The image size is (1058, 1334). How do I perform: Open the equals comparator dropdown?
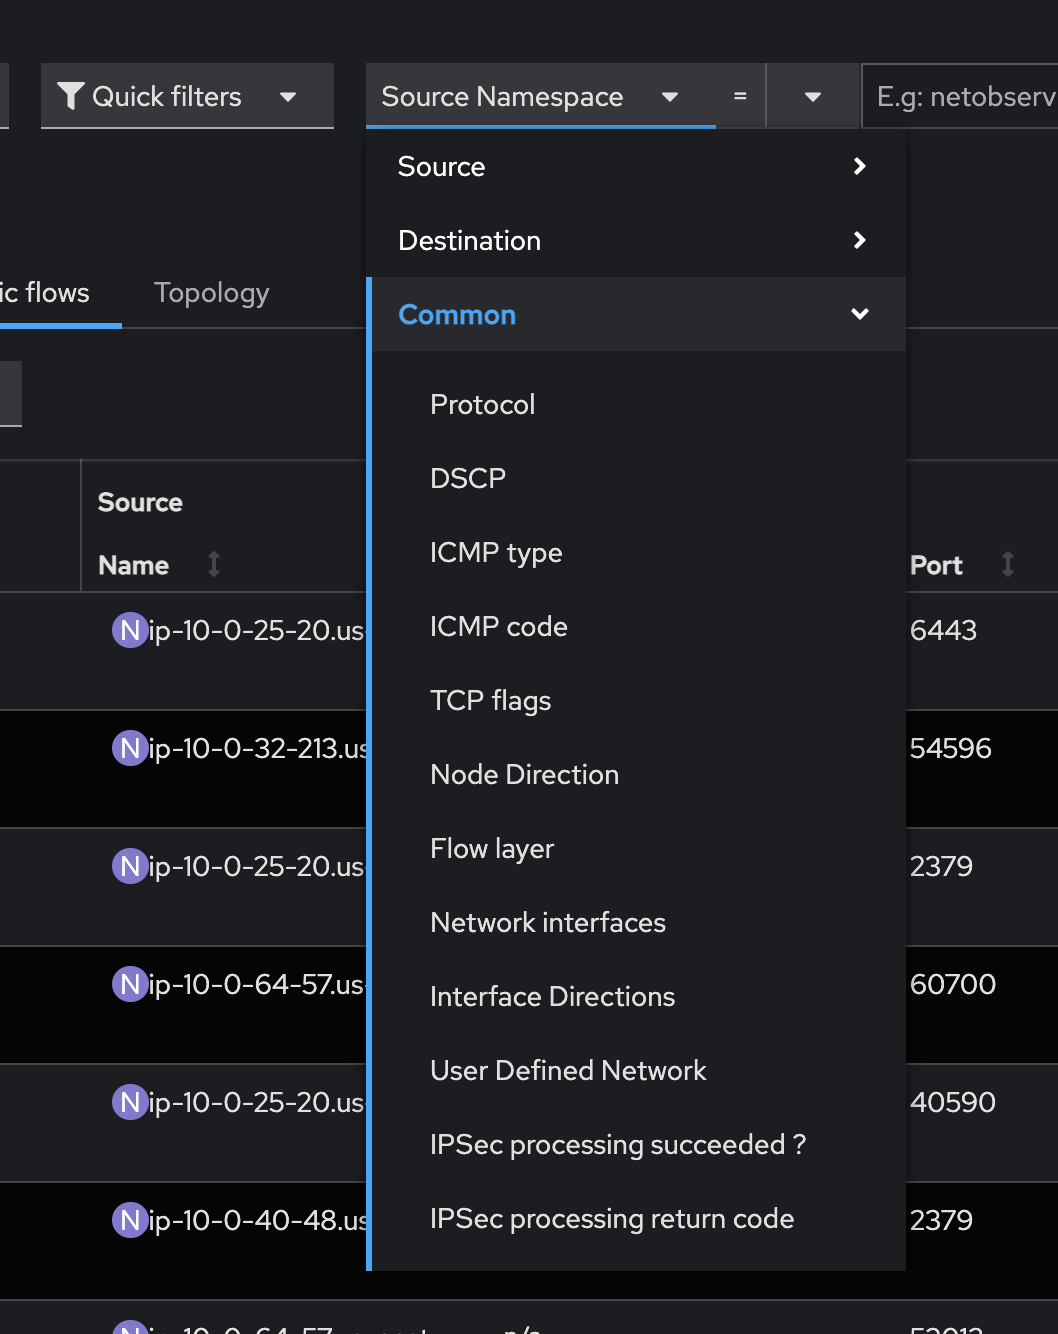pyautogui.click(x=812, y=97)
